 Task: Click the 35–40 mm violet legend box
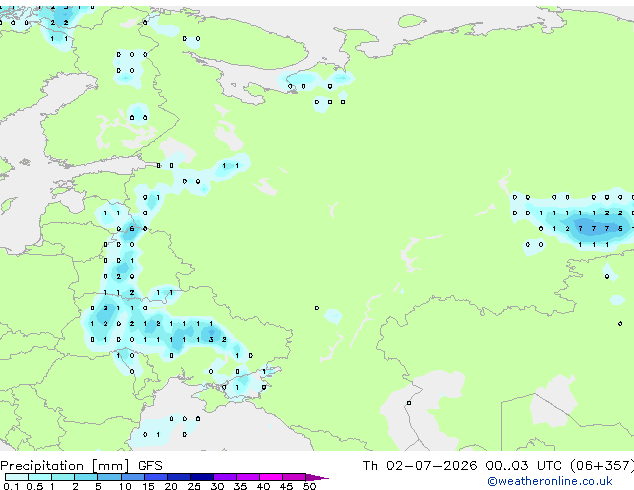[247, 477]
